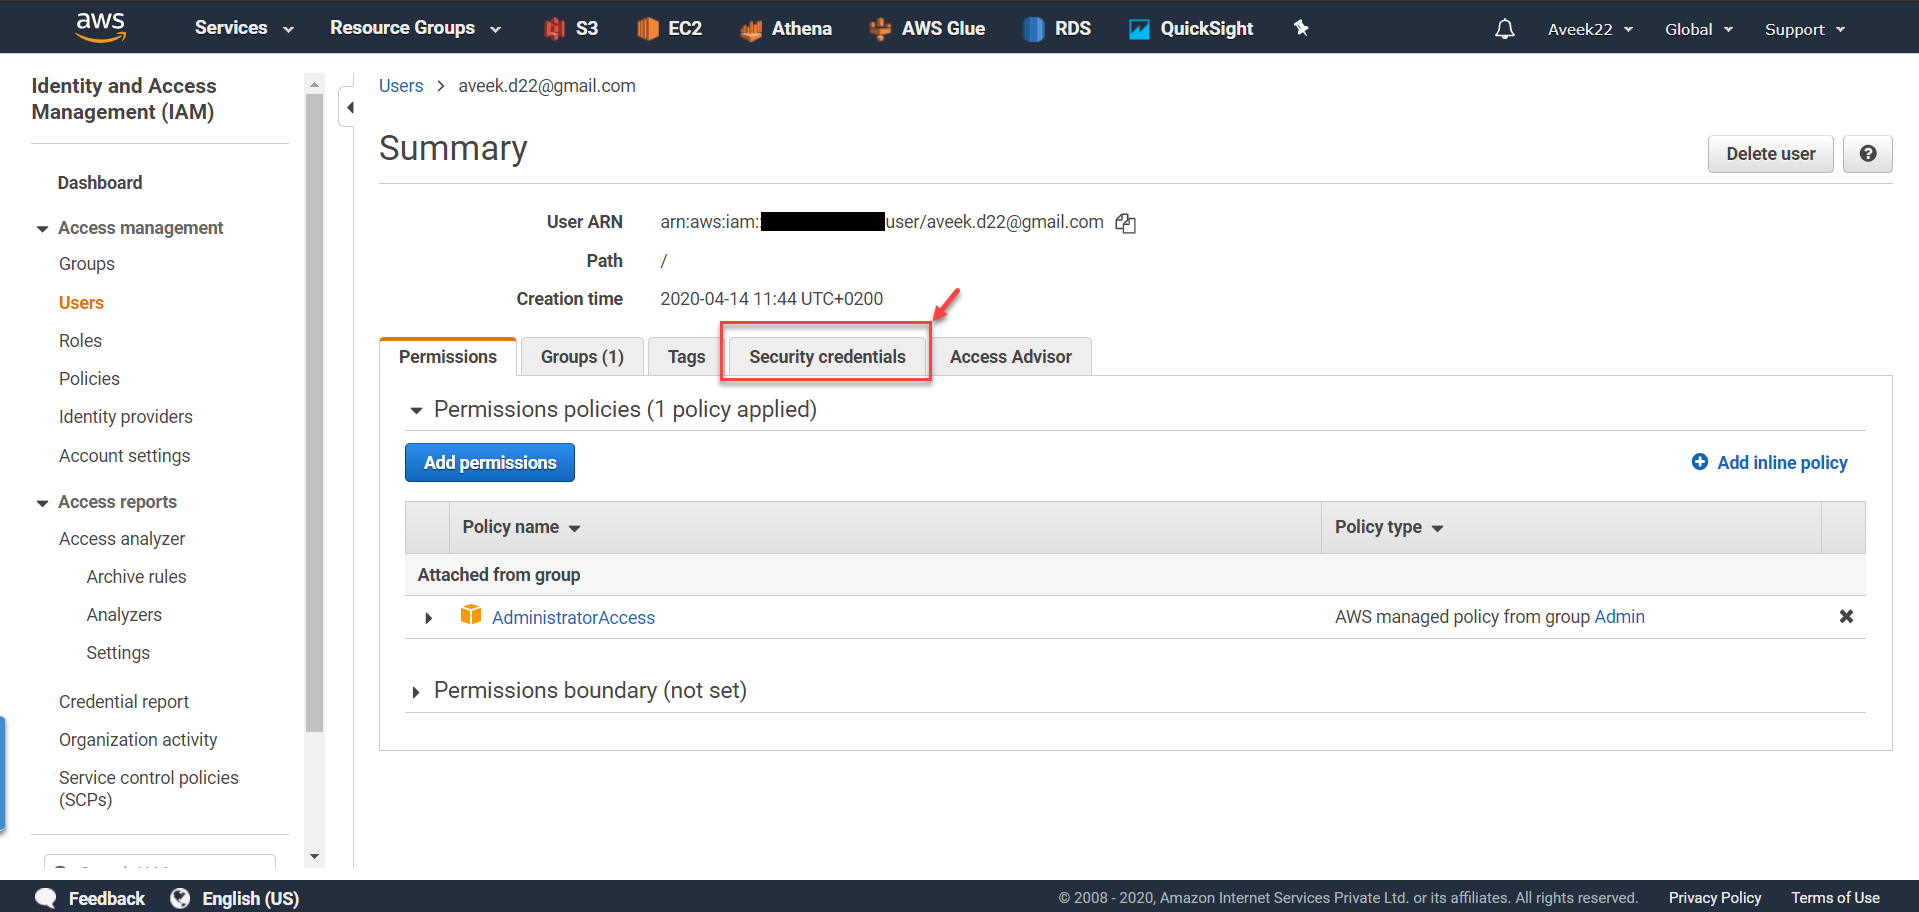
Task: Open the AdministratorAccess policy link
Action: tap(573, 618)
